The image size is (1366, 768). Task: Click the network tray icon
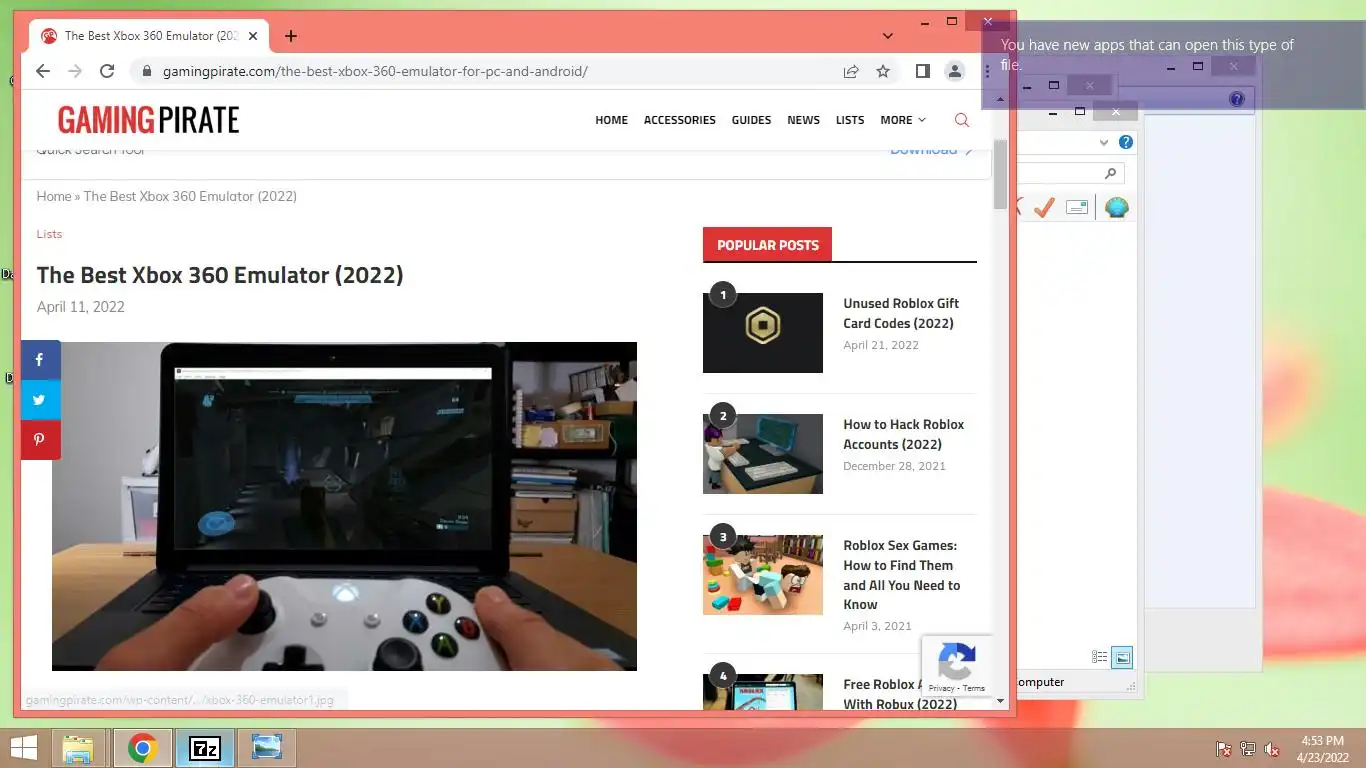pyautogui.click(x=1248, y=749)
